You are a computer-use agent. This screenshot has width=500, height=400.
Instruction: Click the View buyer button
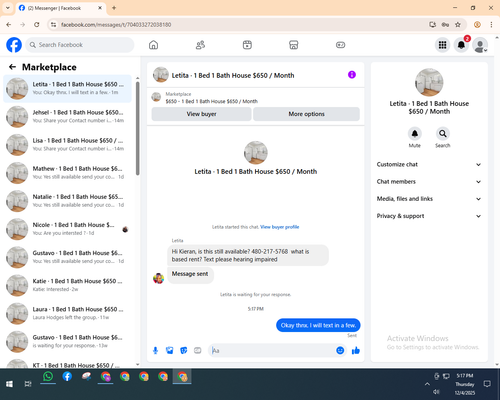click(x=201, y=114)
